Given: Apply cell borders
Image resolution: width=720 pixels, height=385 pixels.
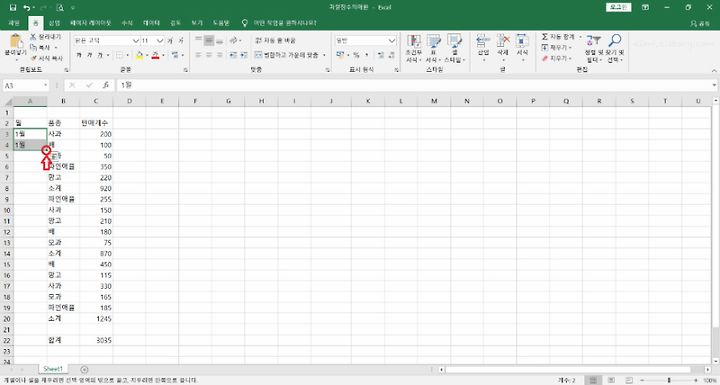Looking at the screenshot, I should [x=119, y=55].
